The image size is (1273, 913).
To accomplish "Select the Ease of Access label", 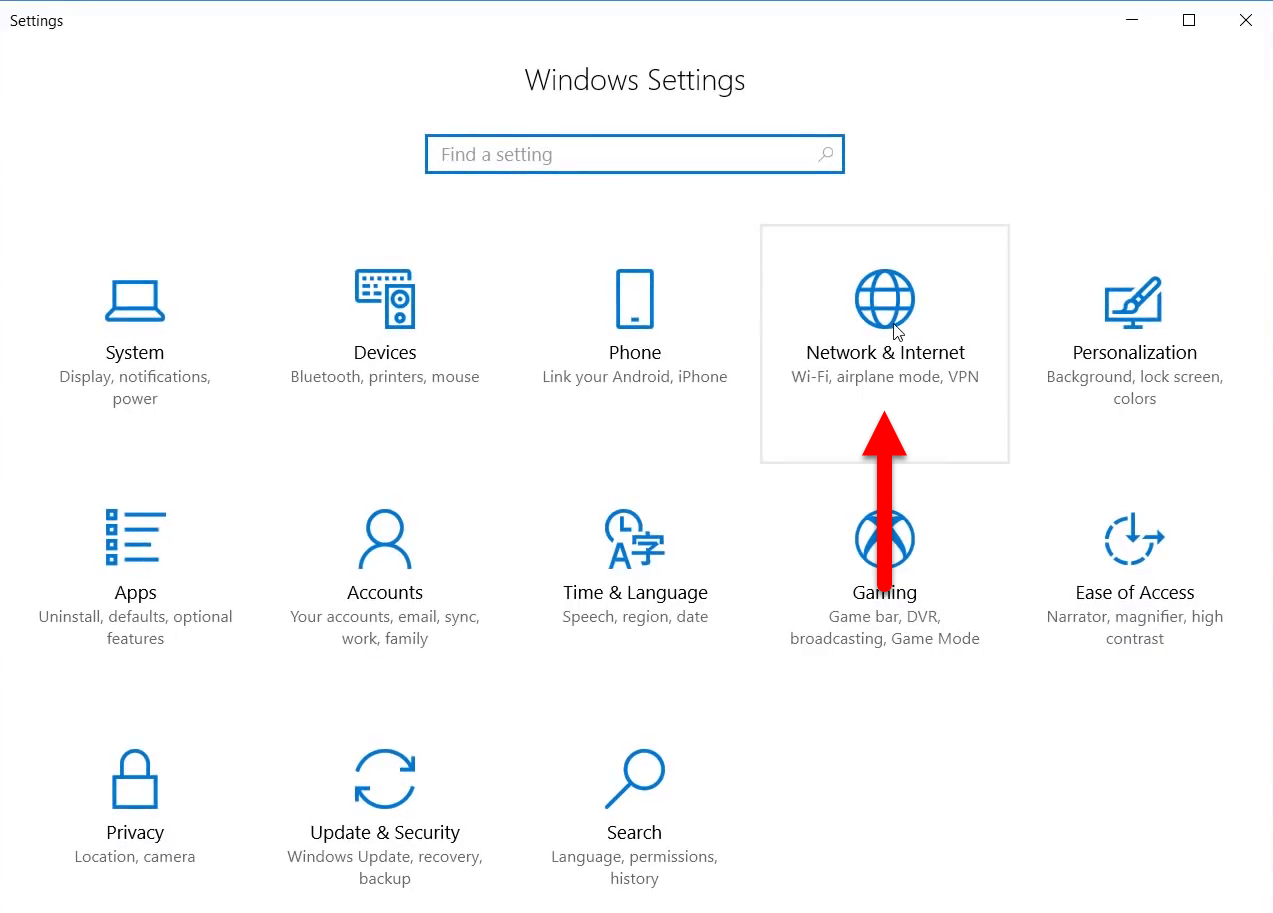I will click(1134, 592).
